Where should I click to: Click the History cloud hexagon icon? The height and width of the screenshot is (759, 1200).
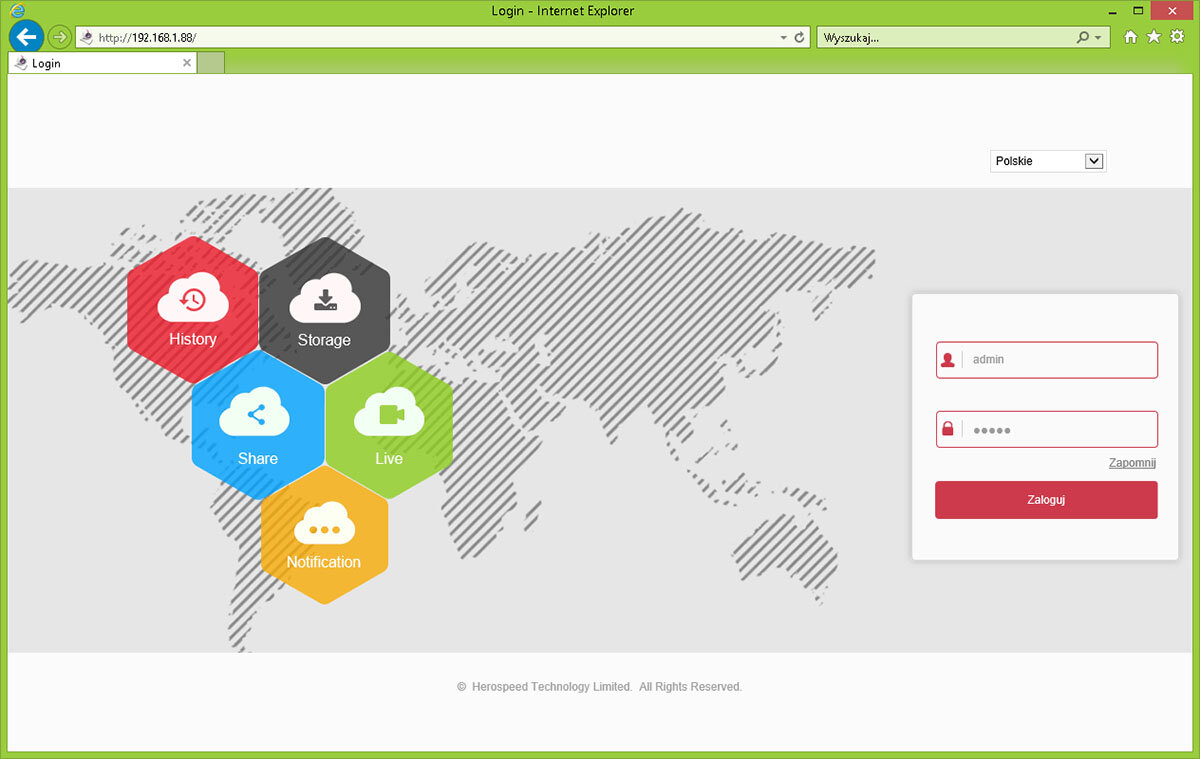pyautogui.click(x=192, y=309)
